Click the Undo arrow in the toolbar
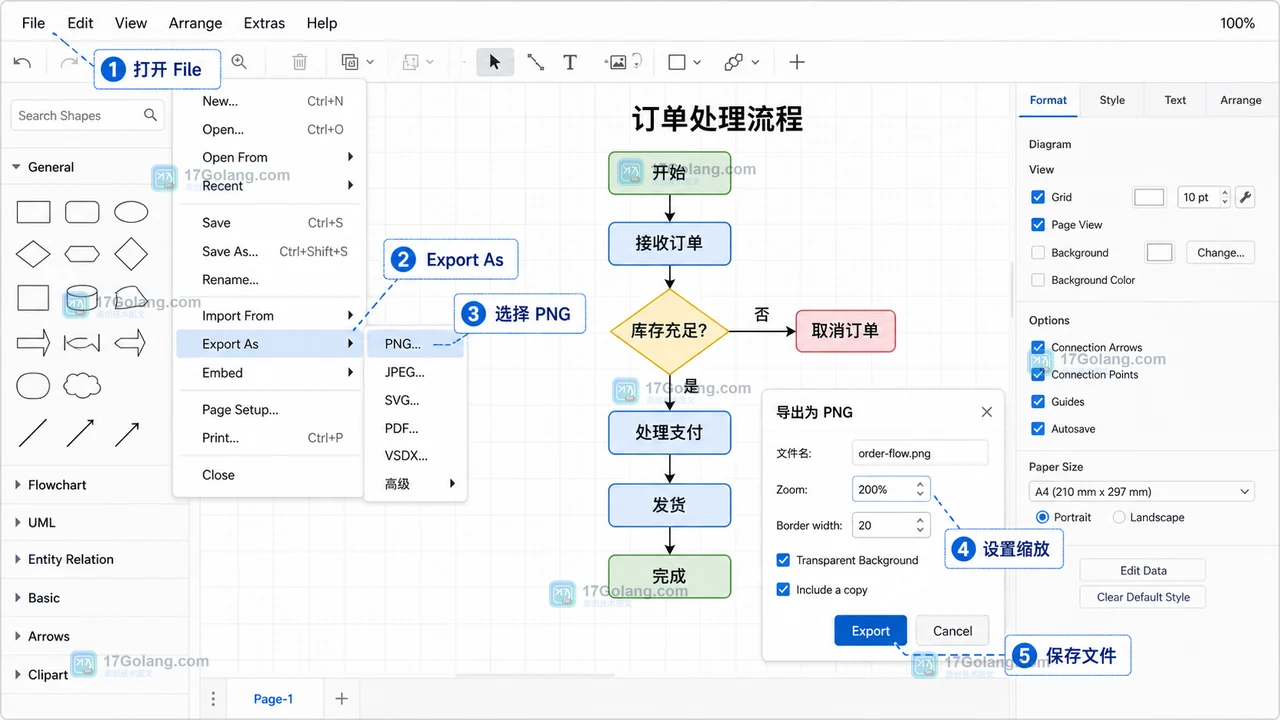The image size is (1280, 720). pyautogui.click(x=22, y=62)
